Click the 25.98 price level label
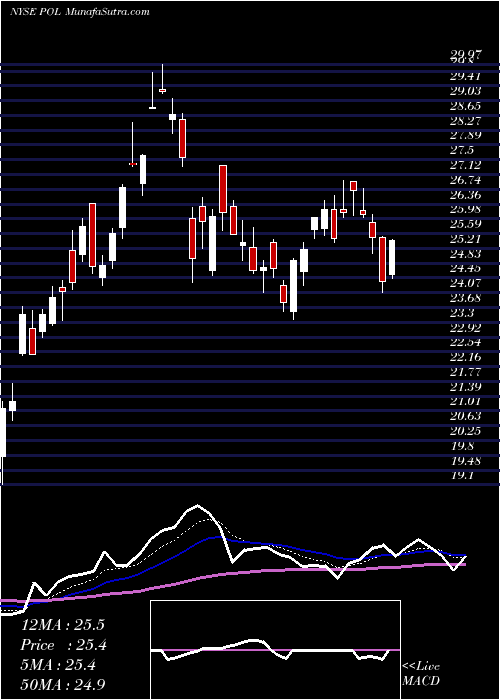 coord(465,209)
